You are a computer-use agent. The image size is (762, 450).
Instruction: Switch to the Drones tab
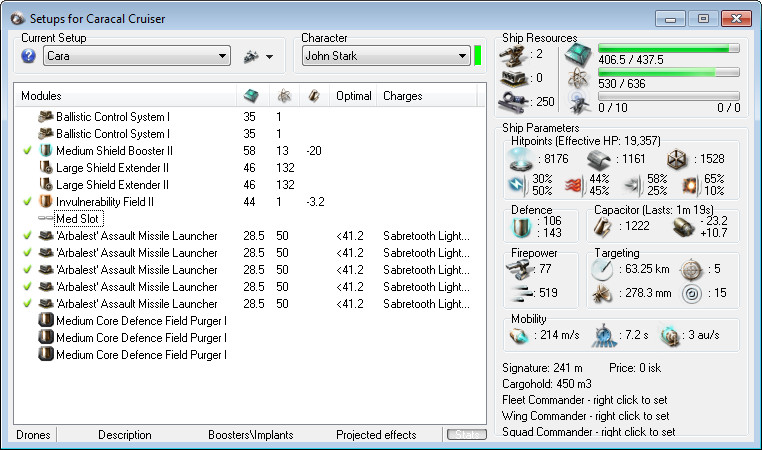pyautogui.click(x=33, y=435)
